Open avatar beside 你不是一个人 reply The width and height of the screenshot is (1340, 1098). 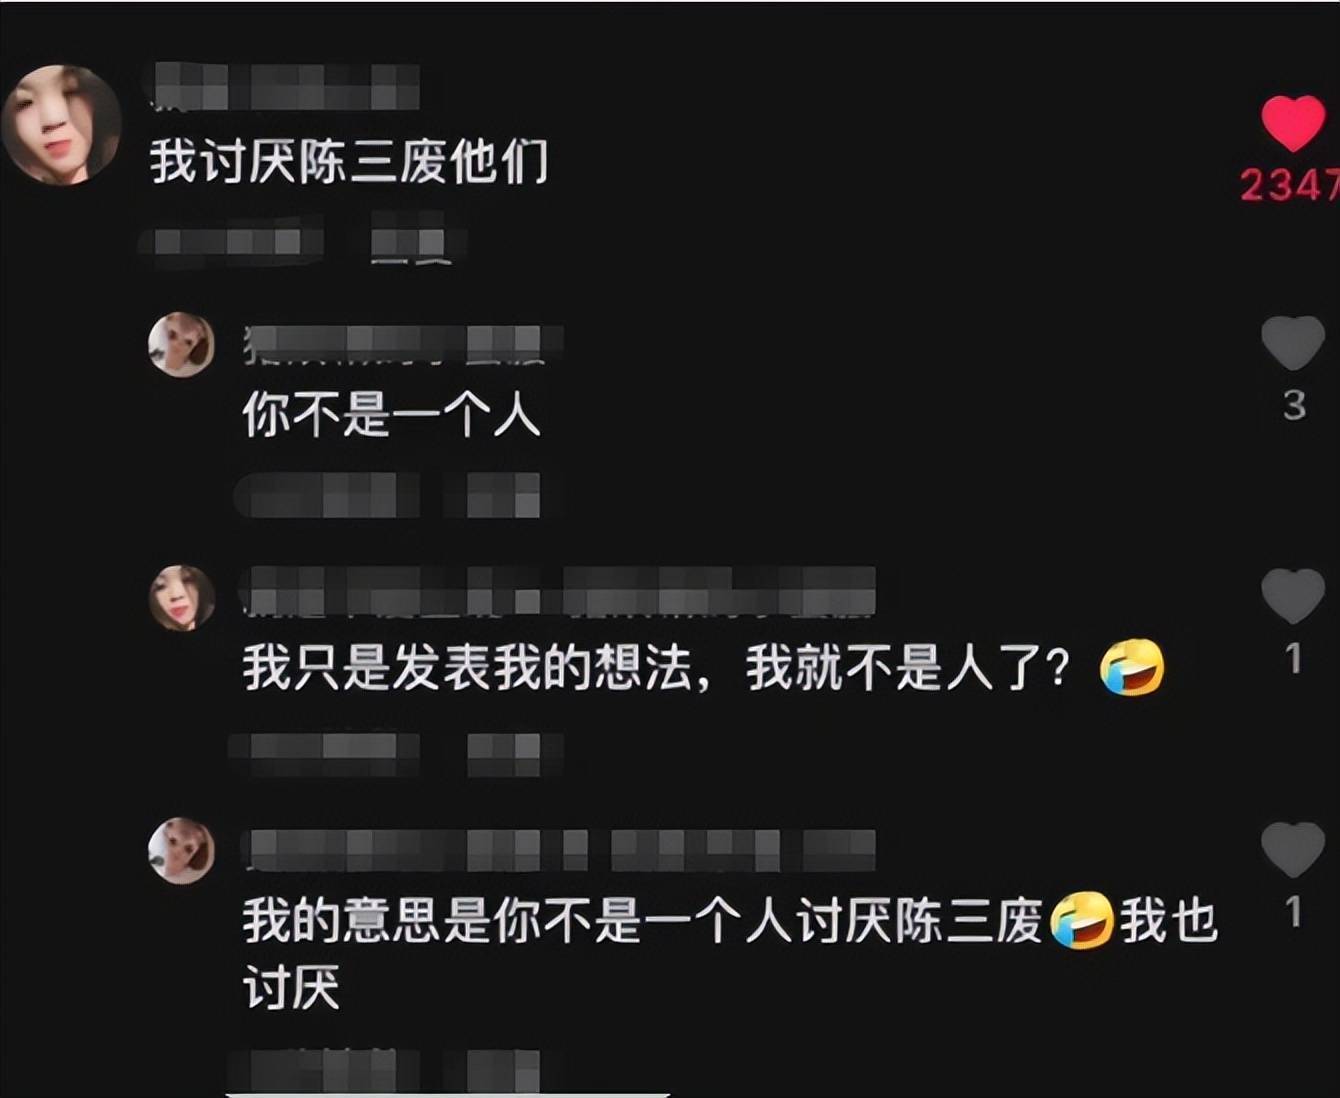click(x=182, y=344)
